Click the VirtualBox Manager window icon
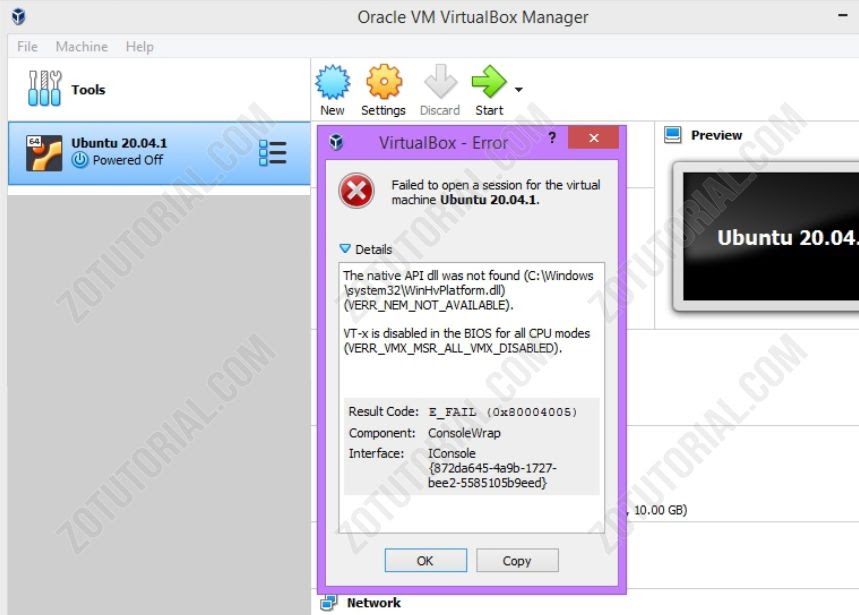 (x=19, y=16)
